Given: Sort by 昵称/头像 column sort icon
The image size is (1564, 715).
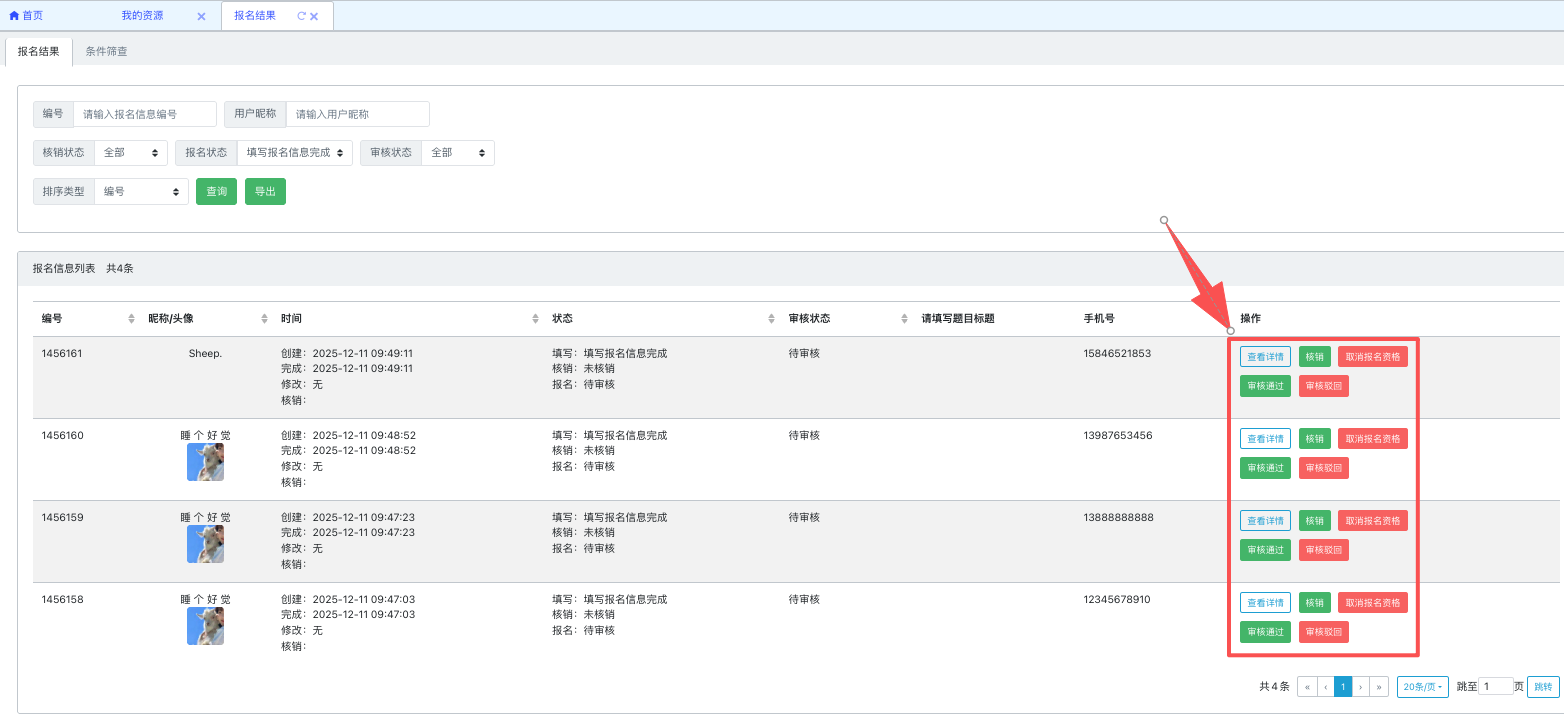Looking at the screenshot, I should [x=265, y=319].
